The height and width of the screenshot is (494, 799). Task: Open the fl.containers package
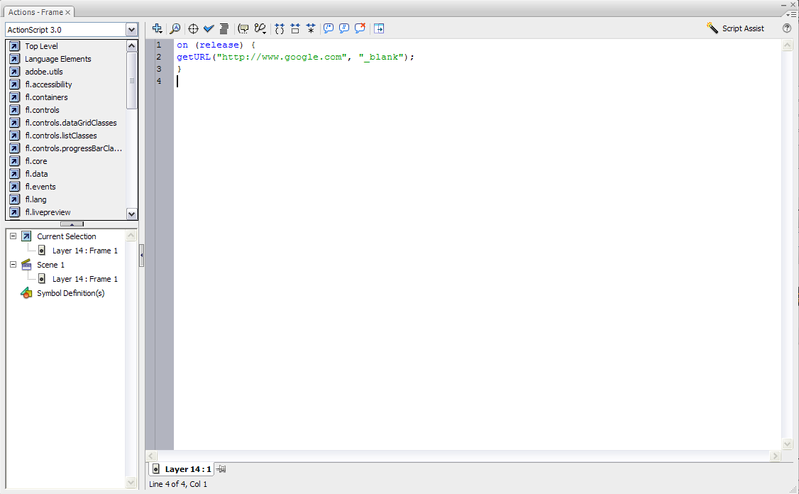[x=46, y=97]
